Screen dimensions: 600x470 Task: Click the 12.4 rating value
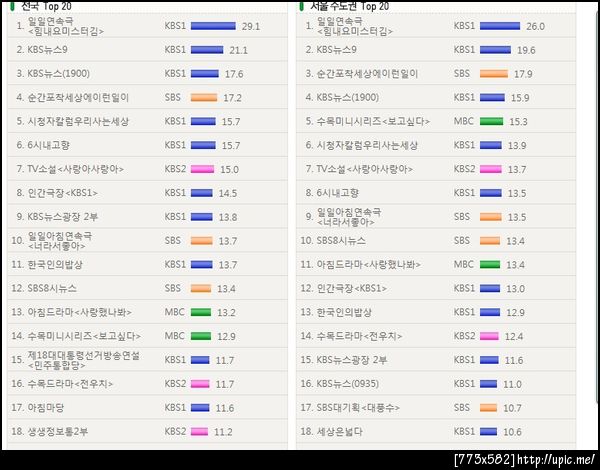514,336
